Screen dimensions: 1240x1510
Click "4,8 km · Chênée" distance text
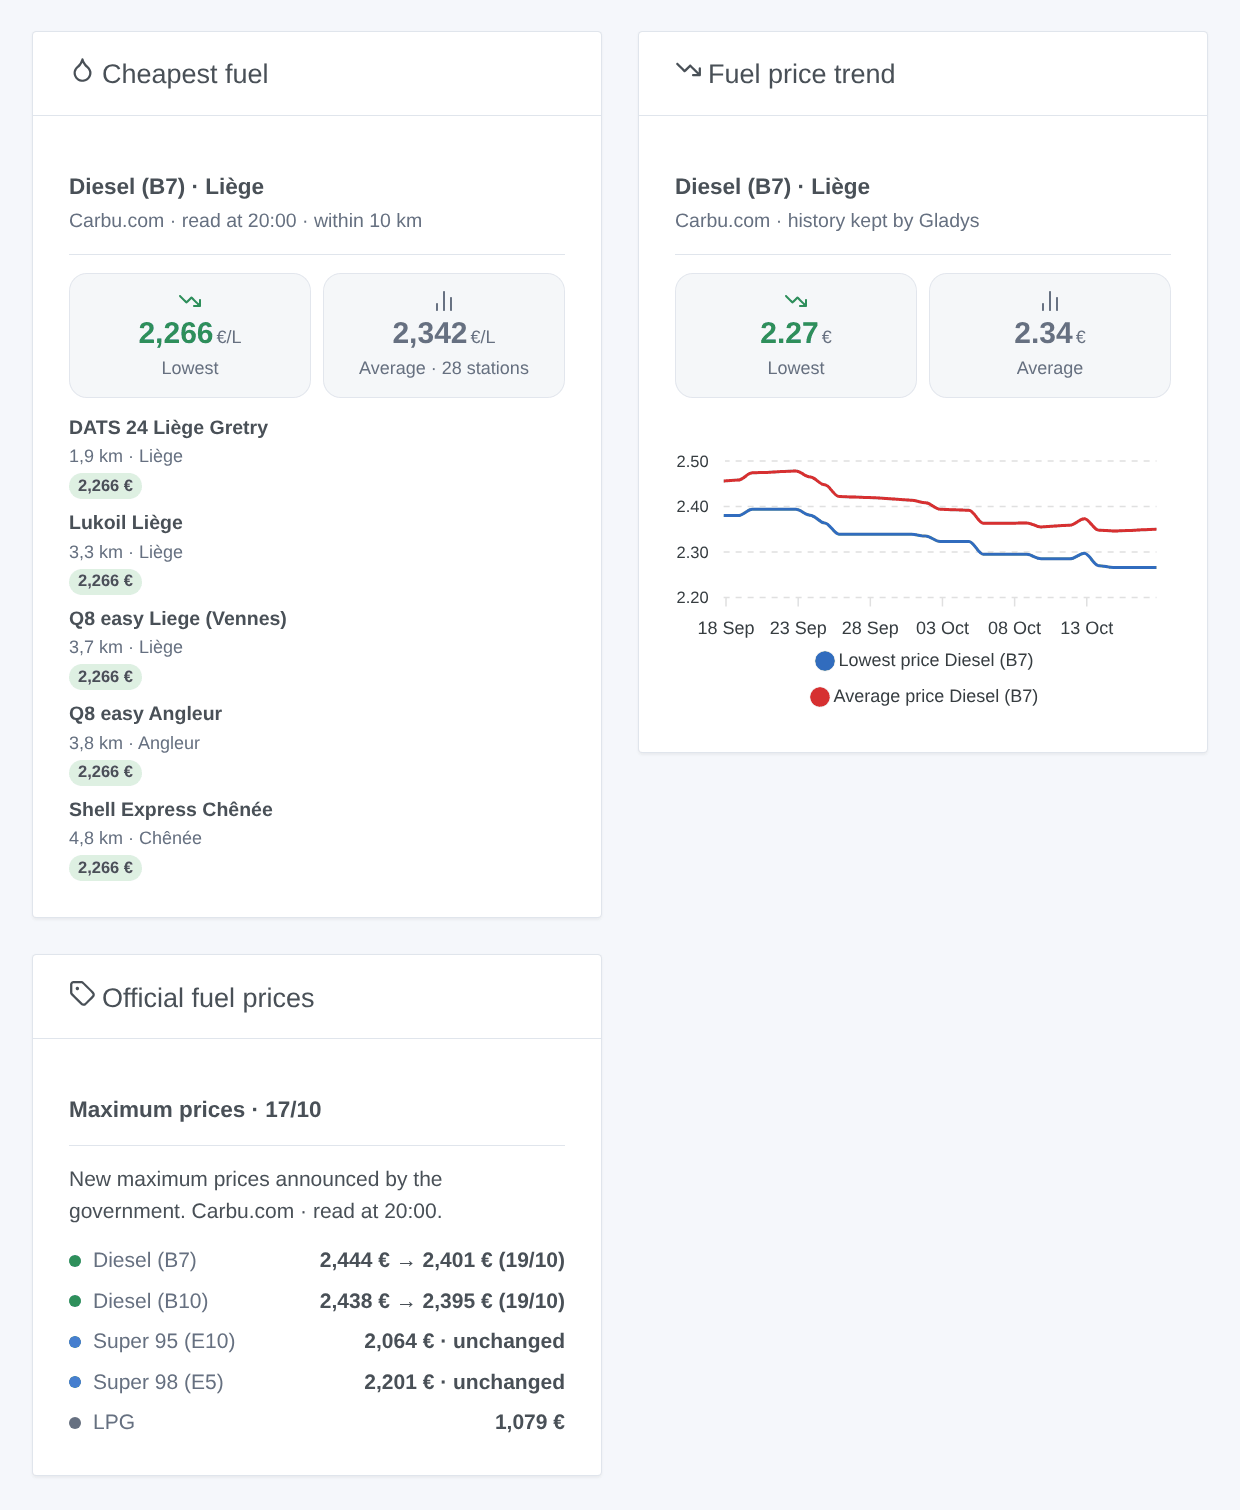pyautogui.click(x=135, y=838)
